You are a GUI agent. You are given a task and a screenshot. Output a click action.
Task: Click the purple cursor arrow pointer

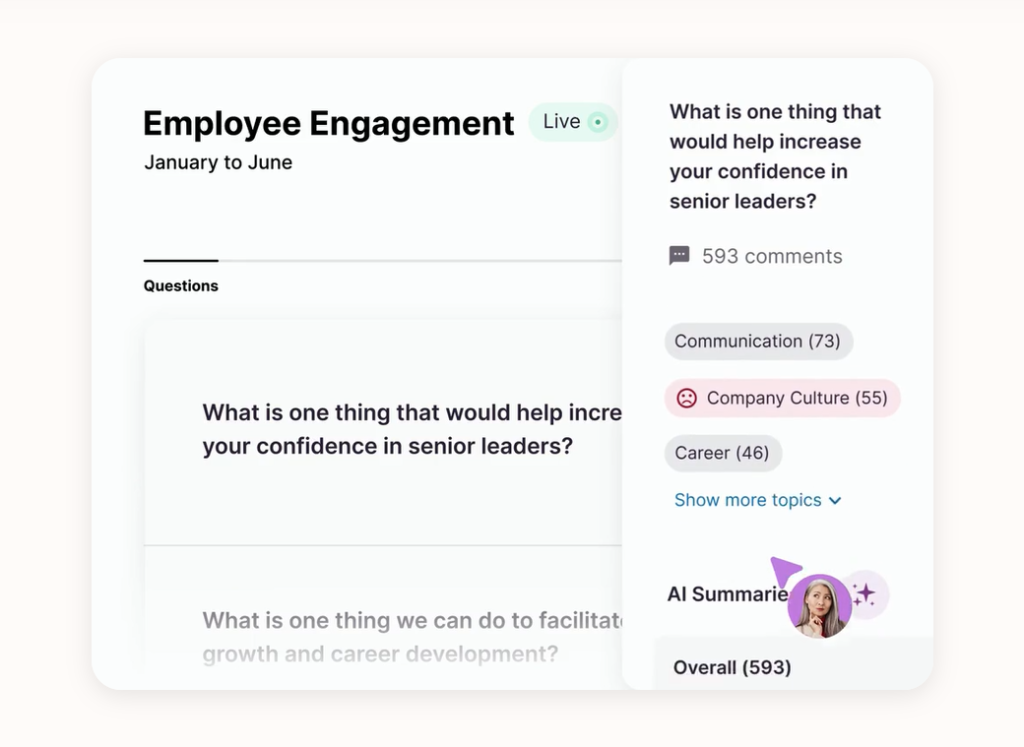(x=784, y=572)
